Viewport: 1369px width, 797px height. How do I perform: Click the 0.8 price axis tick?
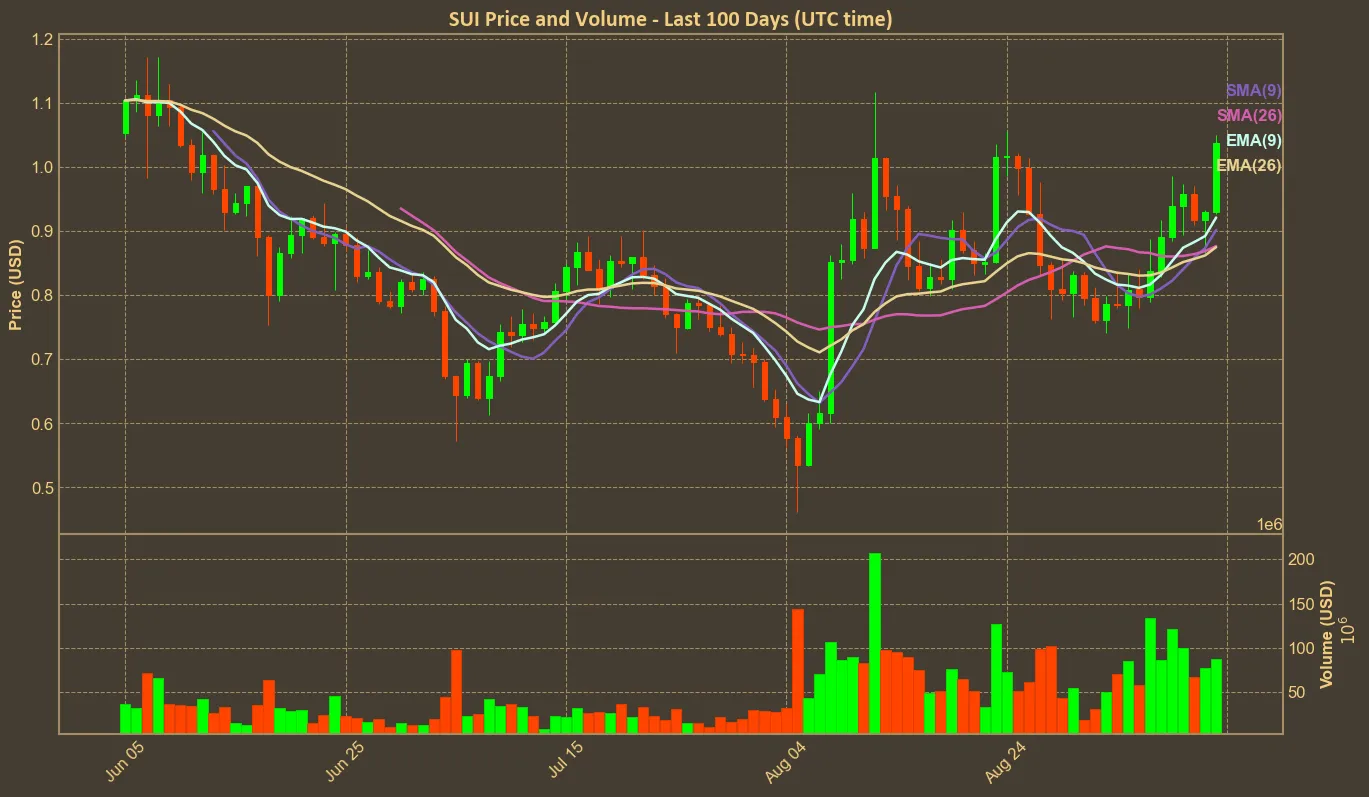[x=41, y=296]
